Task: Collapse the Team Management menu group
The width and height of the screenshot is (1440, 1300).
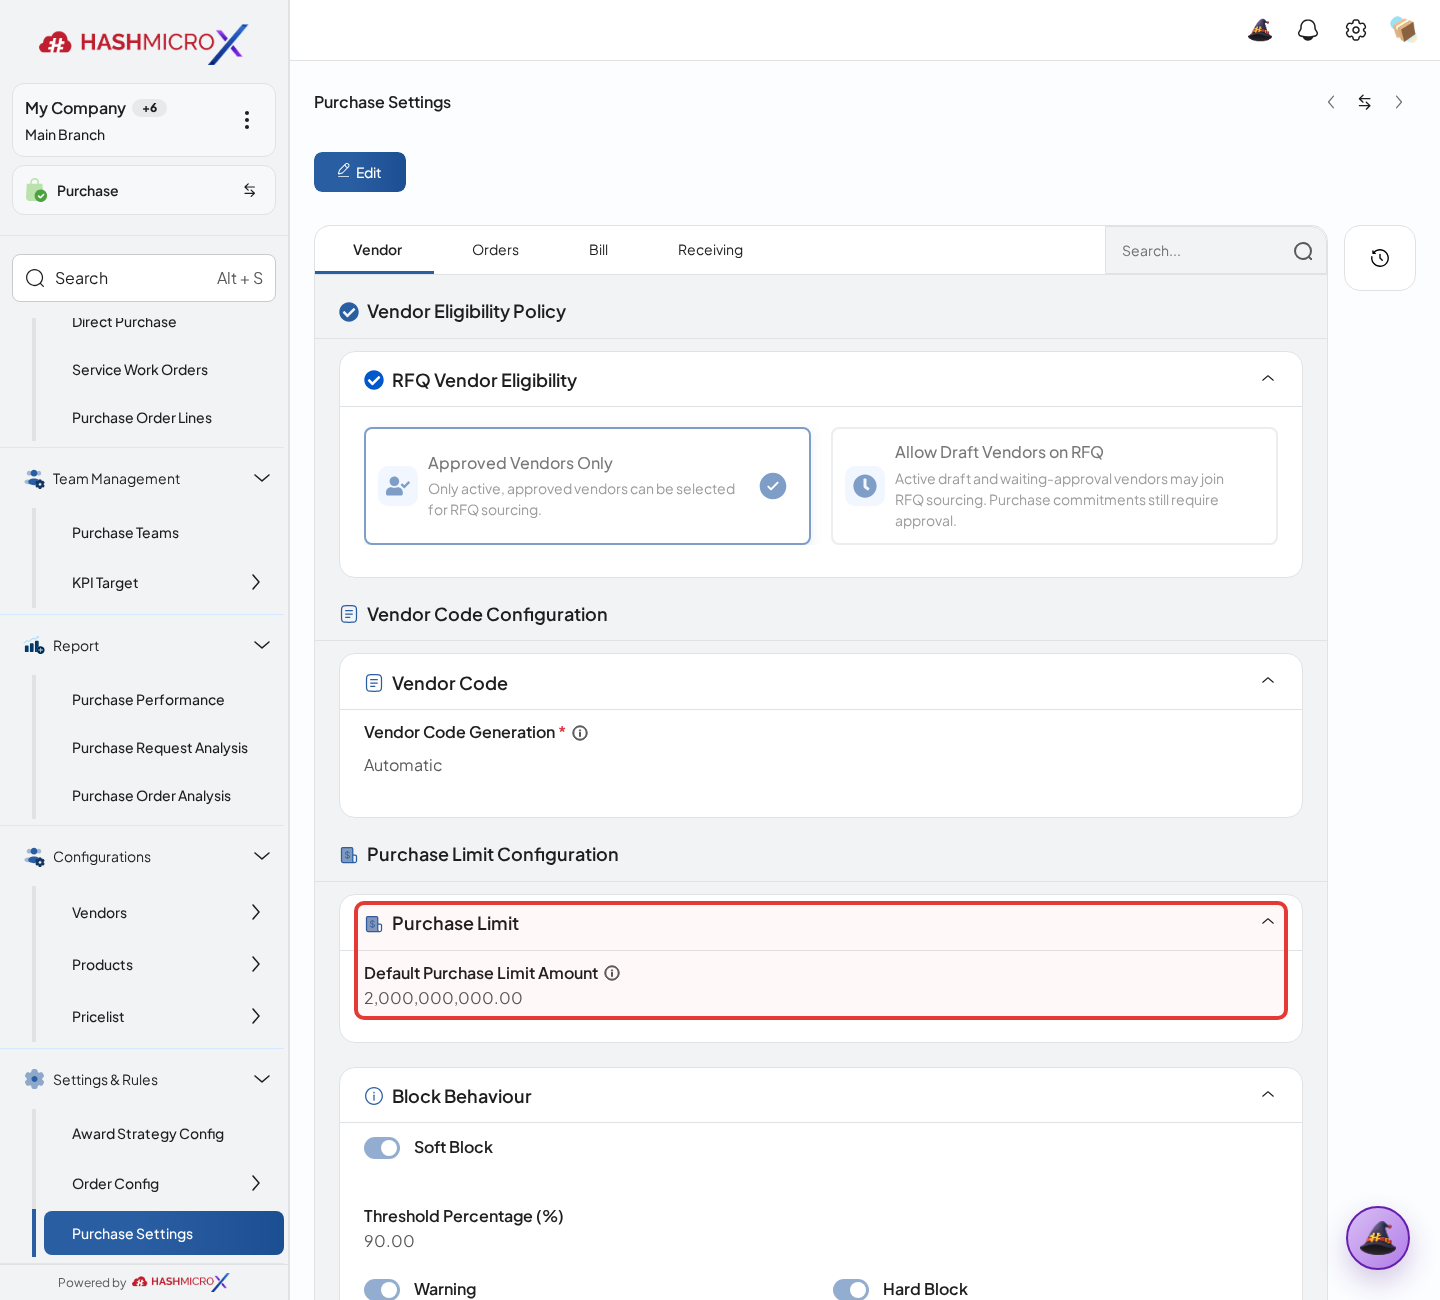Action: pyautogui.click(x=262, y=478)
